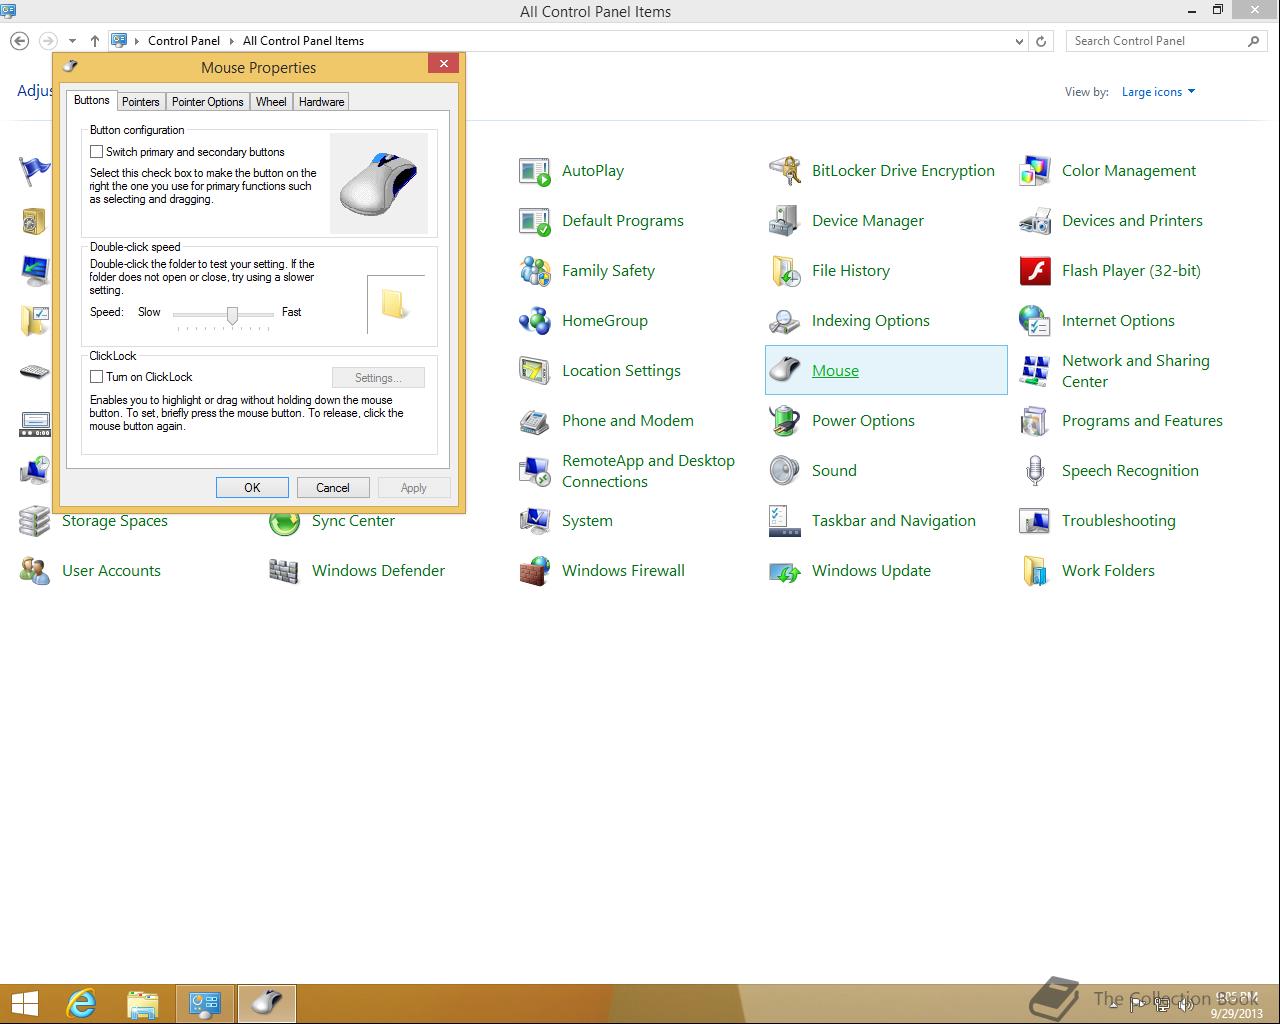Open the Windows Update icon
The width and height of the screenshot is (1280, 1024).
tap(785, 571)
